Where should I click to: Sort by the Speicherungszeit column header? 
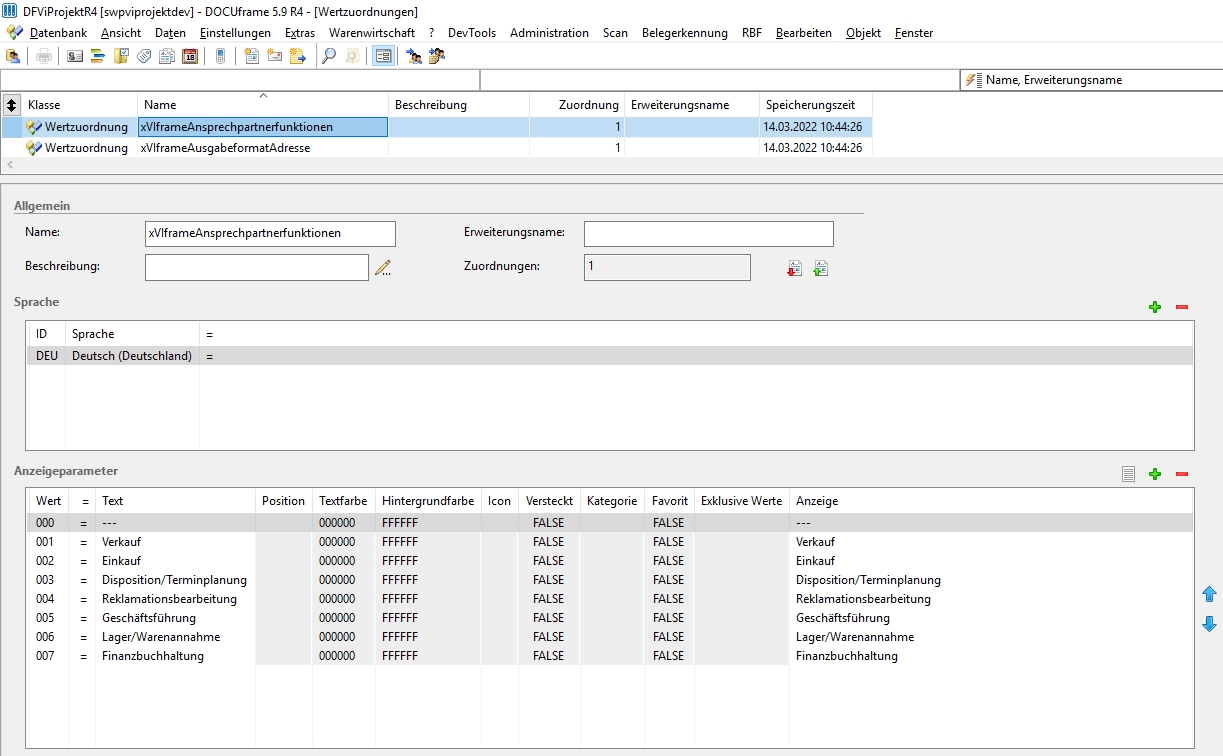[816, 105]
